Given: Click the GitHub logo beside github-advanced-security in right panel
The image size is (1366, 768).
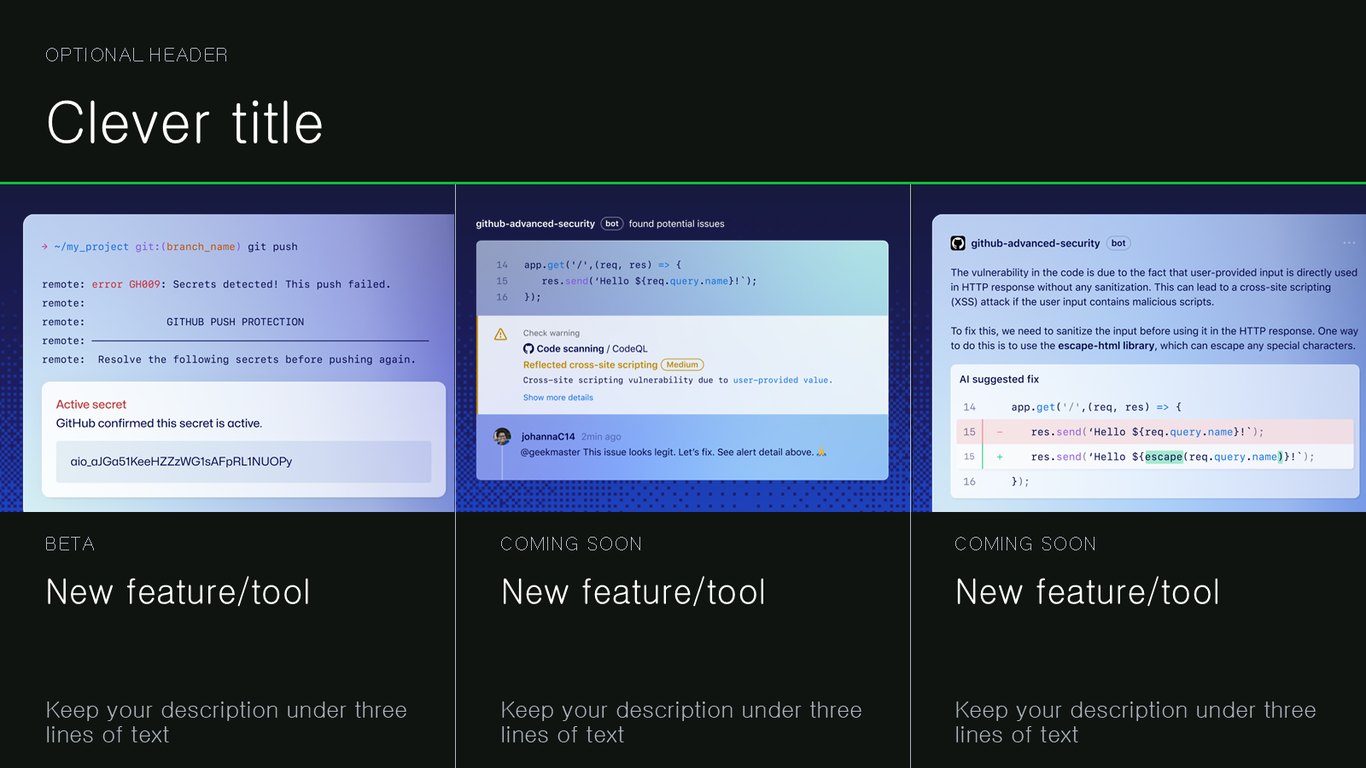Looking at the screenshot, I should [957, 243].
